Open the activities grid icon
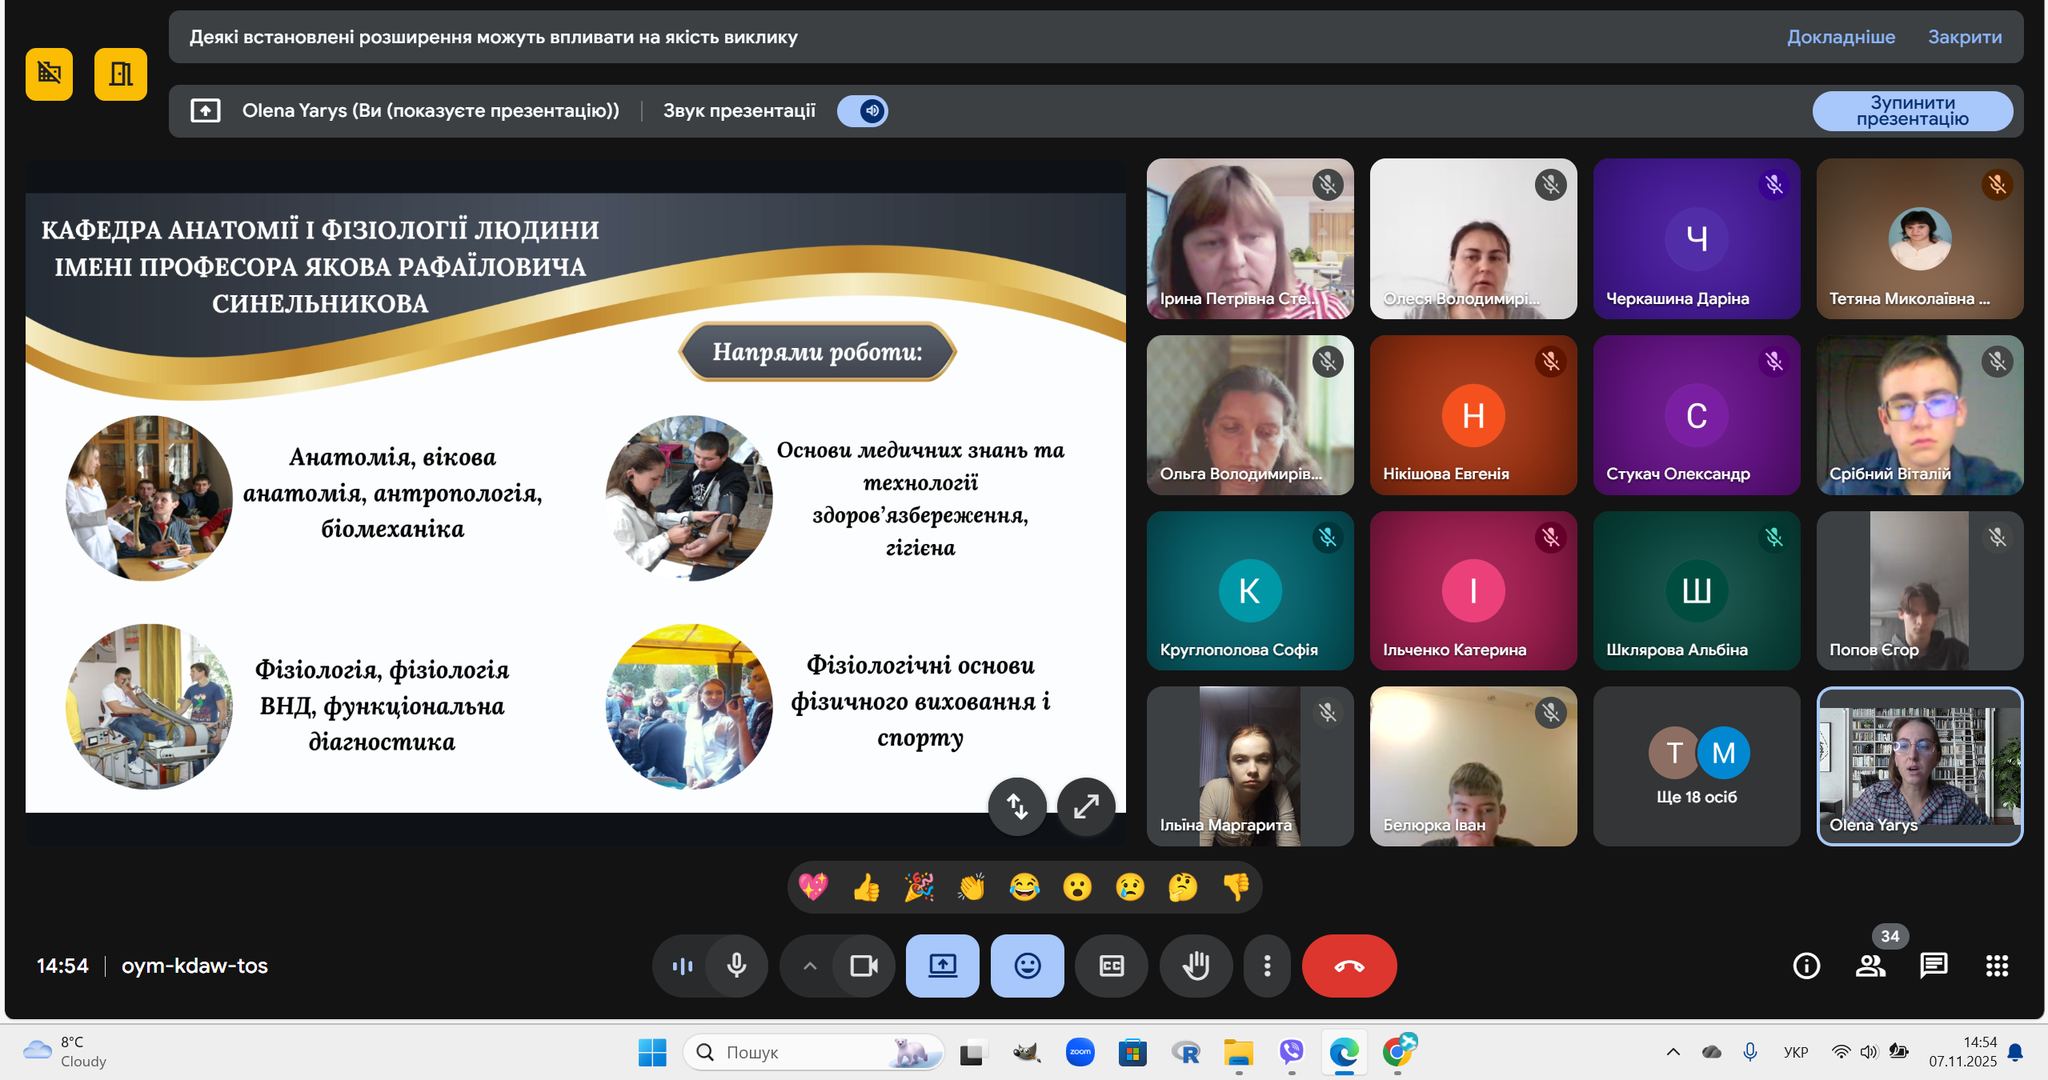2048x1080 pixels. tap(1996, 966)
